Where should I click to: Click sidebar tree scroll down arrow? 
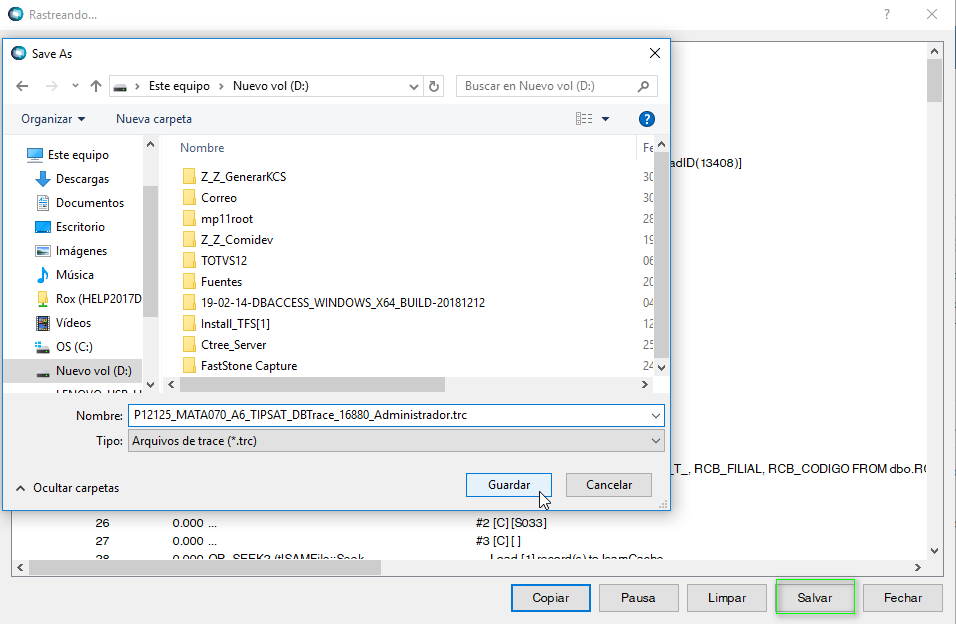[151, 384]
